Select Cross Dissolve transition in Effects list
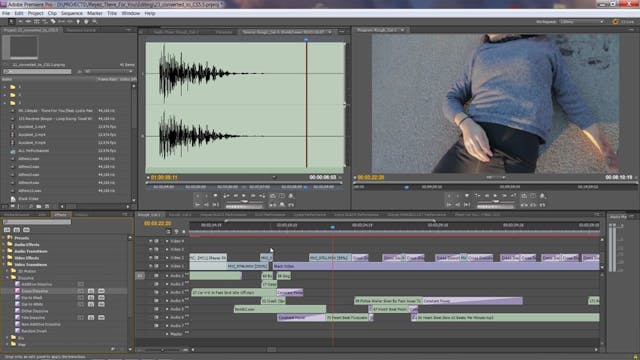This screenshot has height=360, width=640. point(35,291)
